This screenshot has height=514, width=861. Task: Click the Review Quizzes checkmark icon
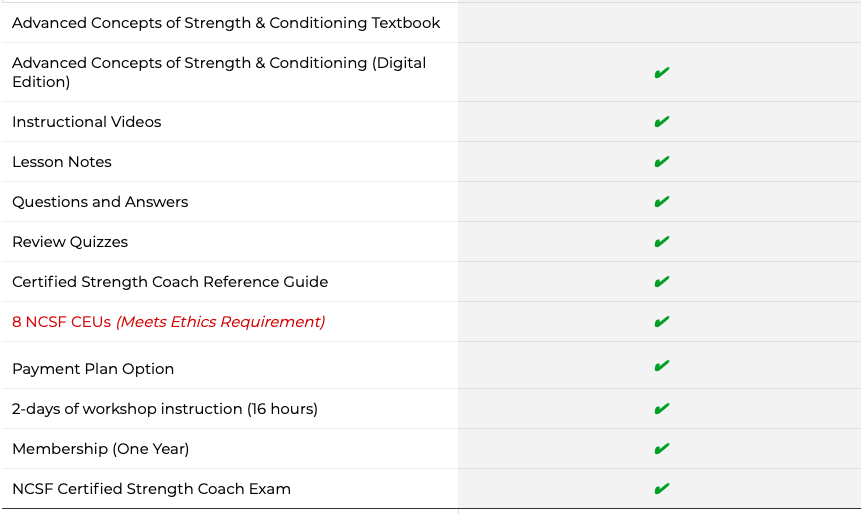[x=661, y=242]
